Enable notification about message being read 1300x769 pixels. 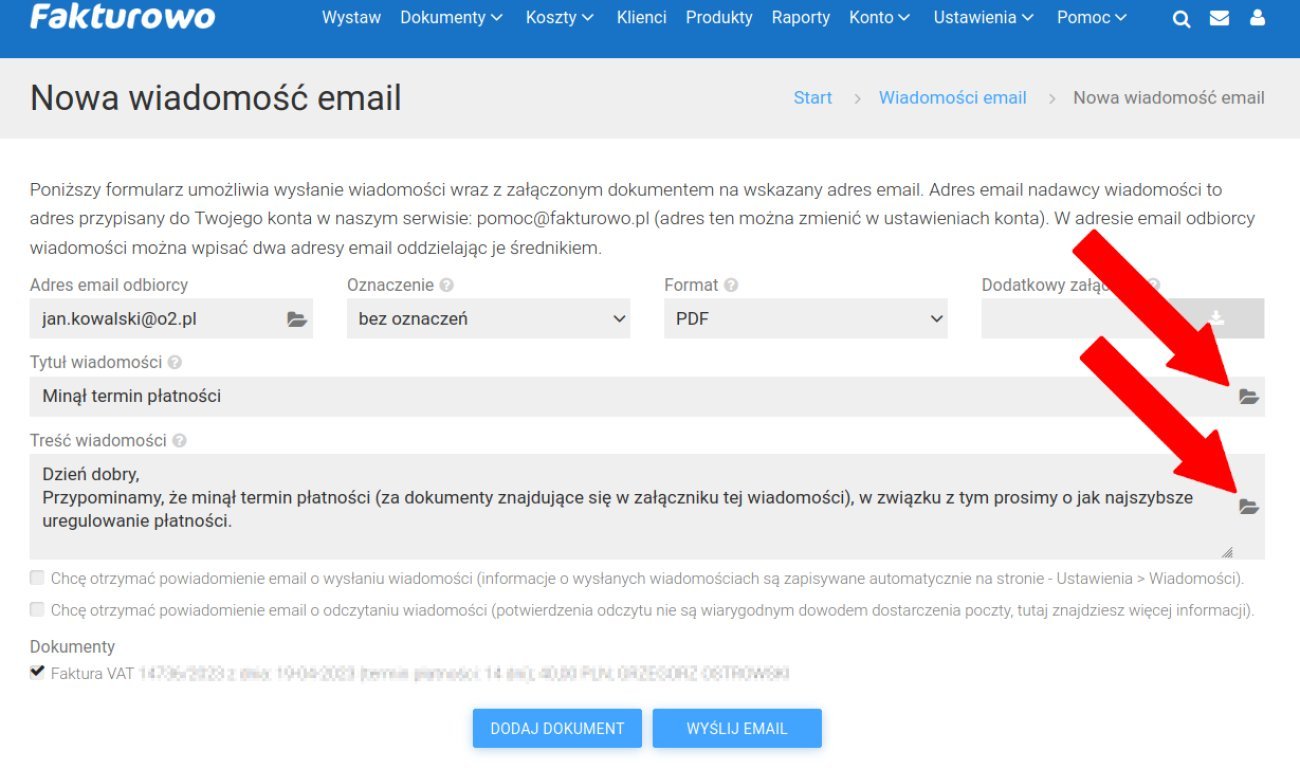point(37,609)
